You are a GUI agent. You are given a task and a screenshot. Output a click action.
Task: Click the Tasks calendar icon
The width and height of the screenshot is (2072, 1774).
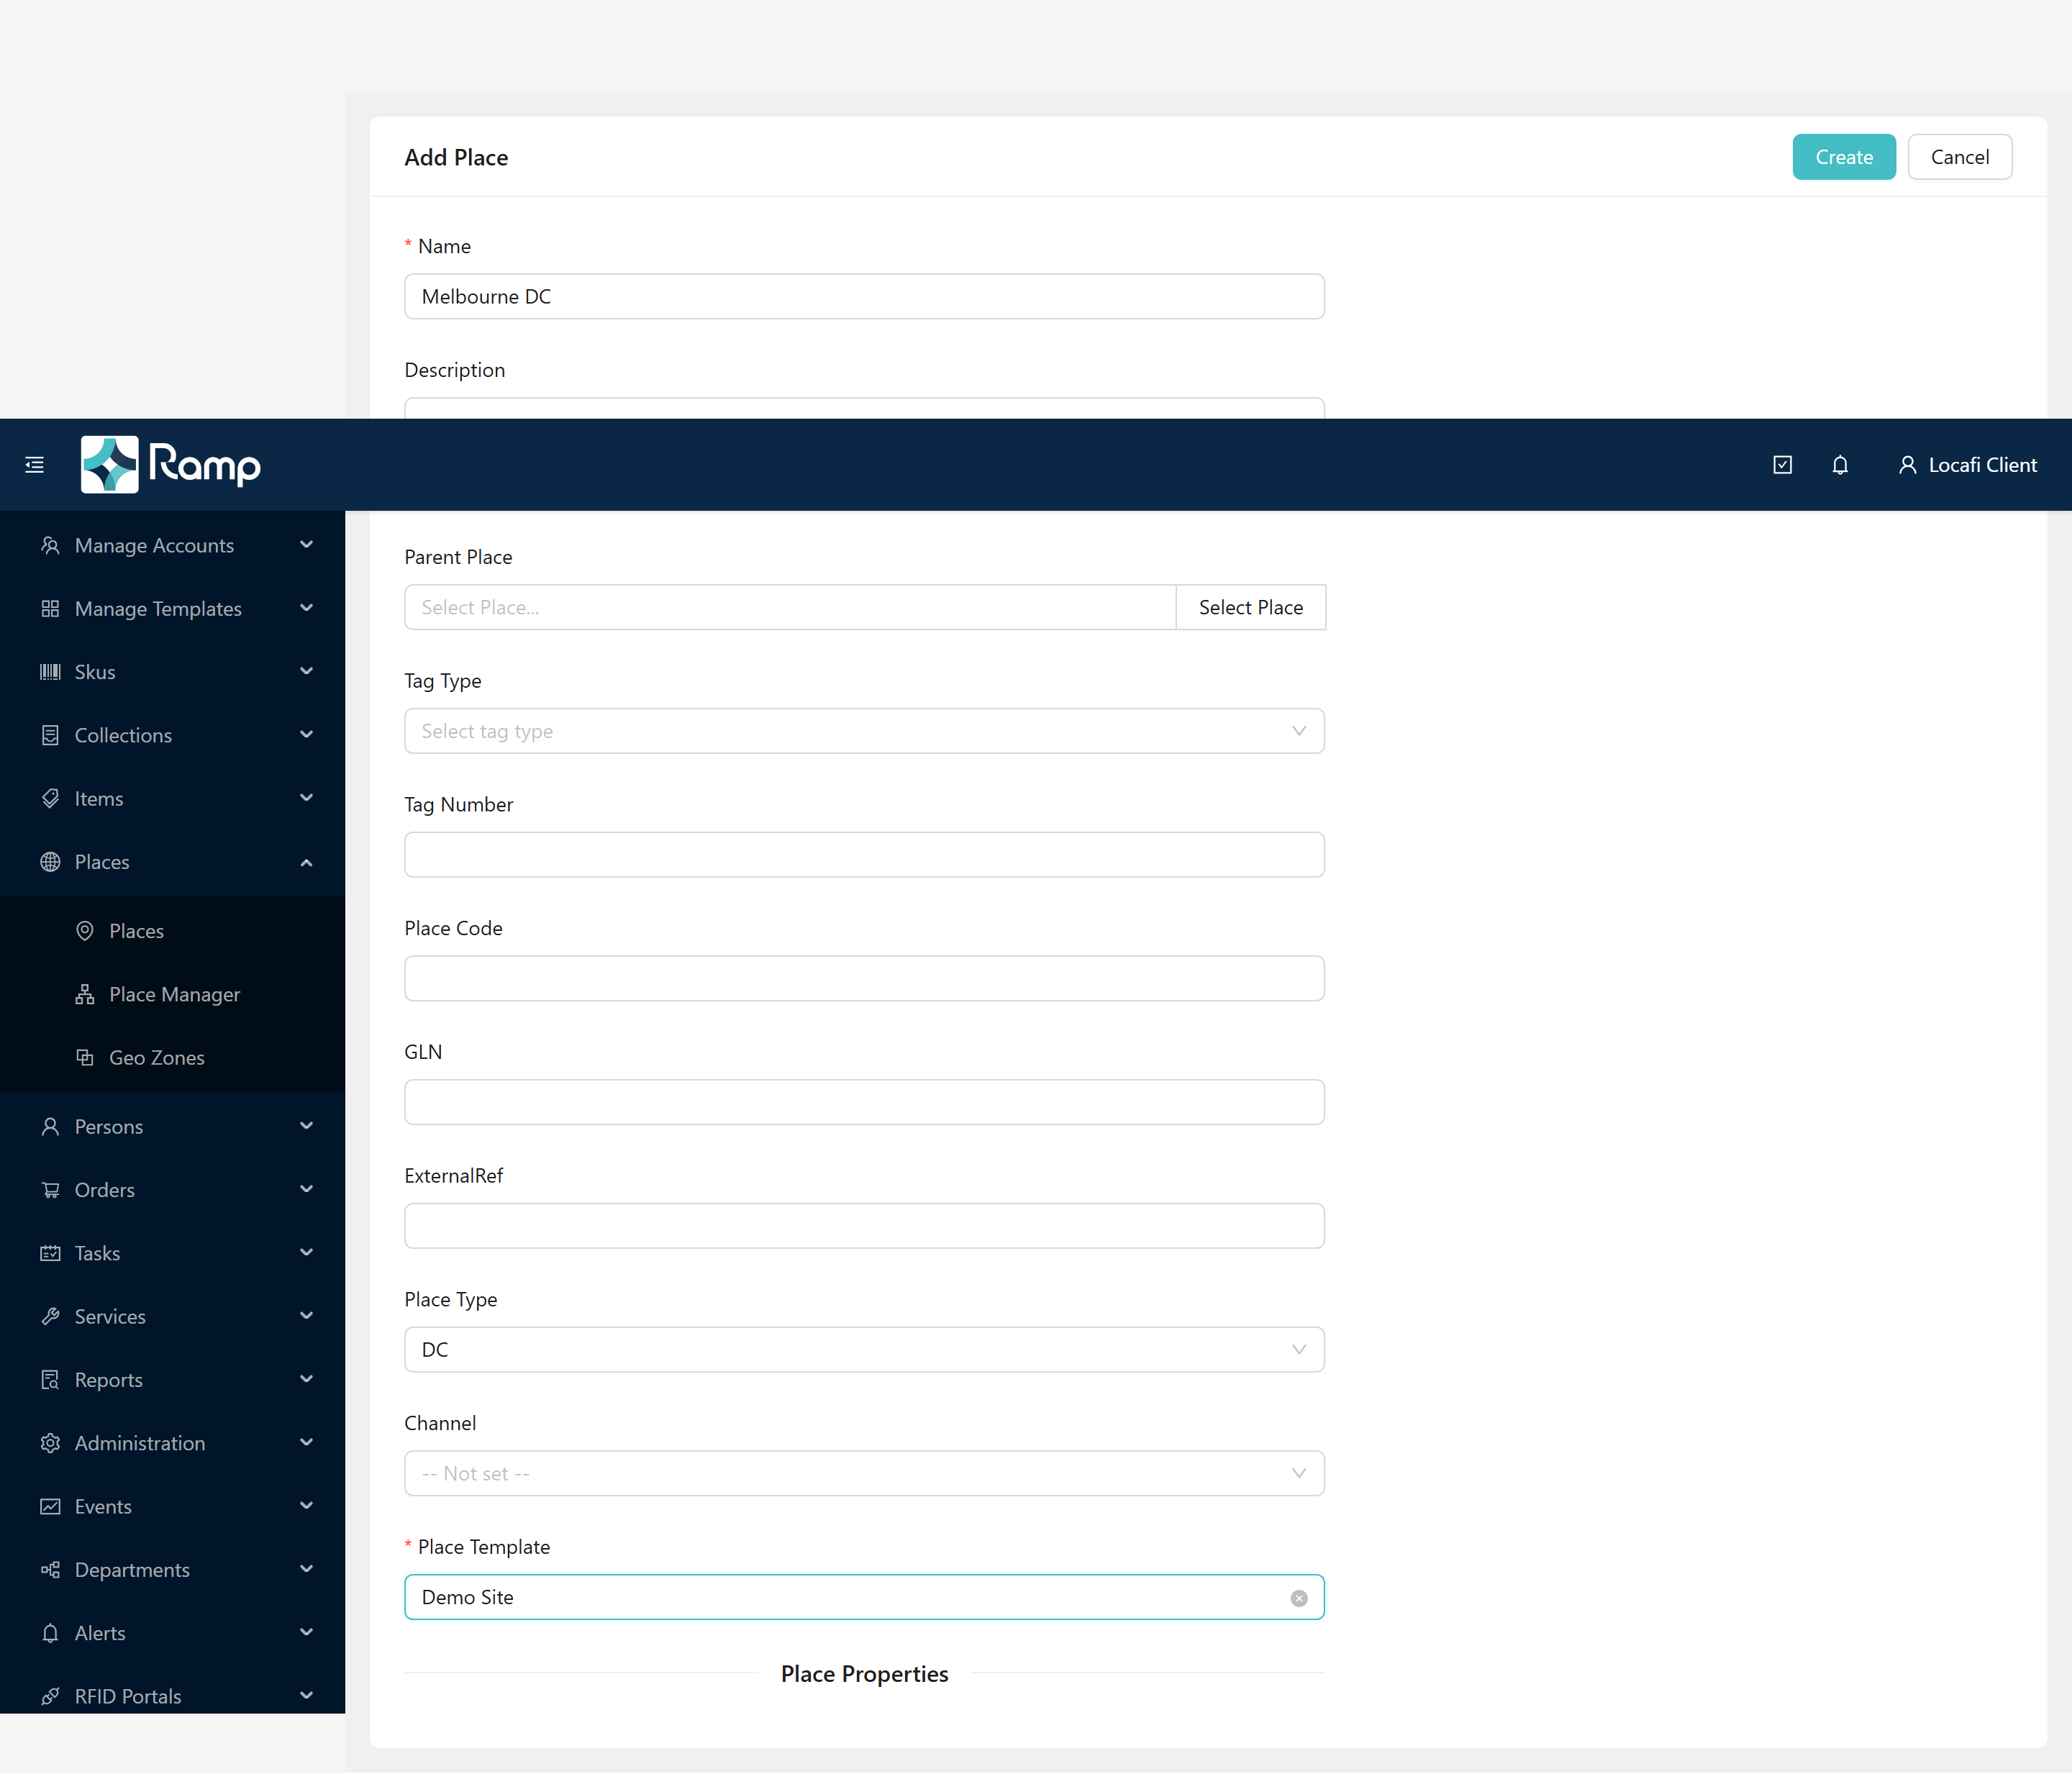click(x=50, y=1254)
